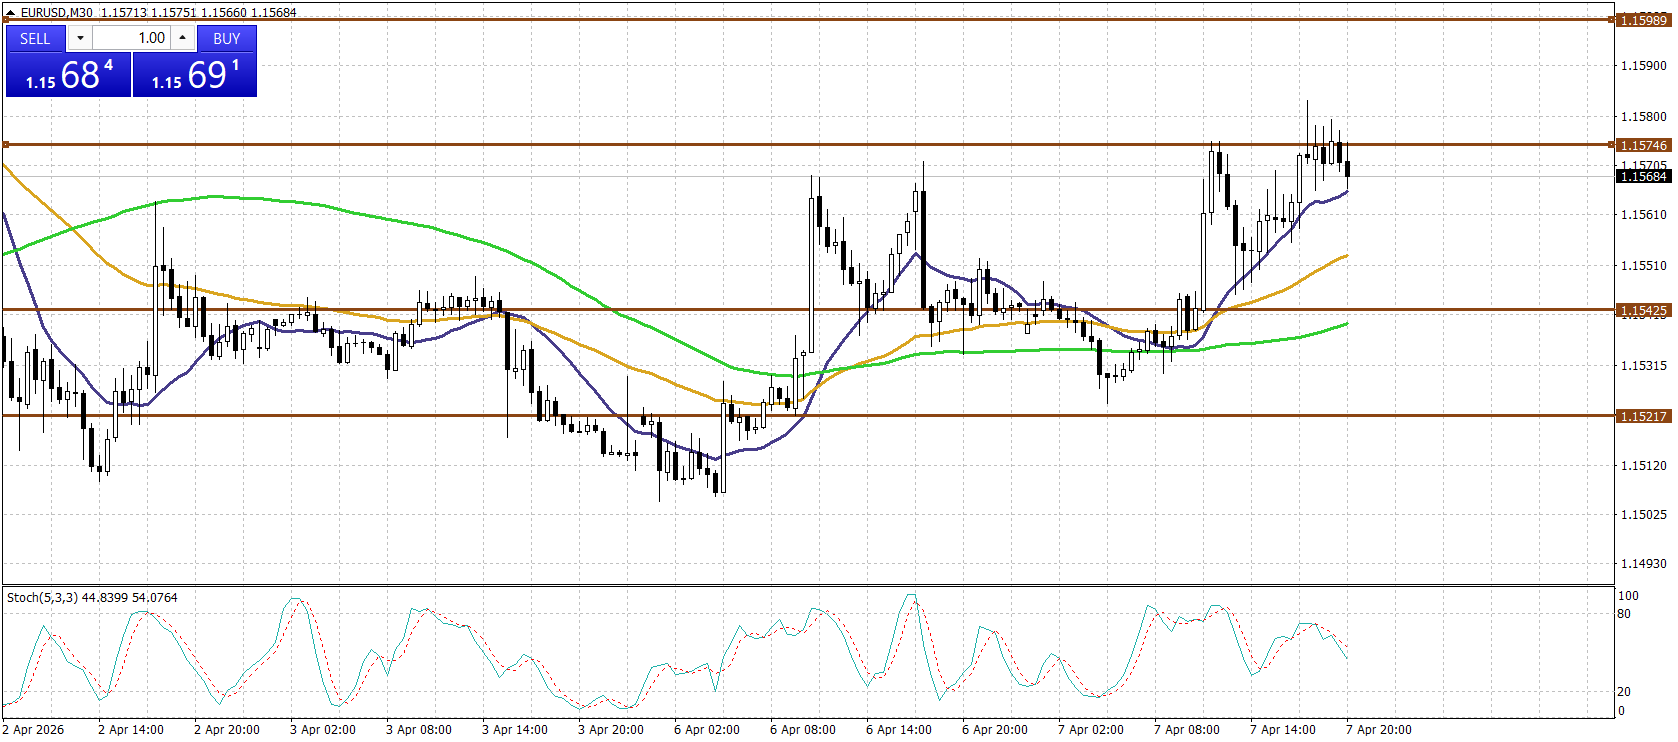Click the time axis label 7 Apr 02:00
The width and height of the screenshot is (1678, 742).
point(1091,729)
